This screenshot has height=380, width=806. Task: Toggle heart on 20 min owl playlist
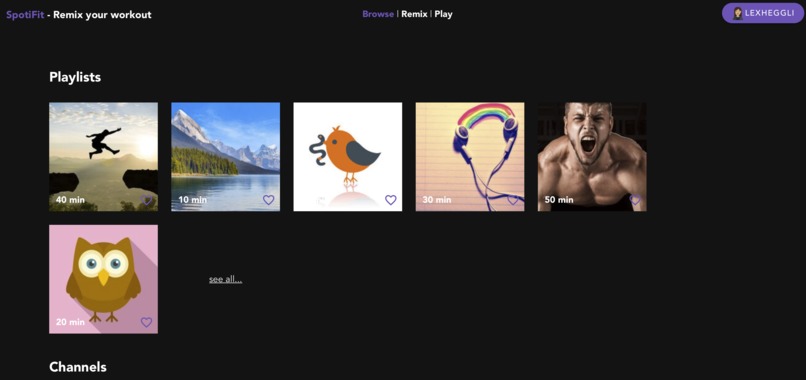(146, 322)
